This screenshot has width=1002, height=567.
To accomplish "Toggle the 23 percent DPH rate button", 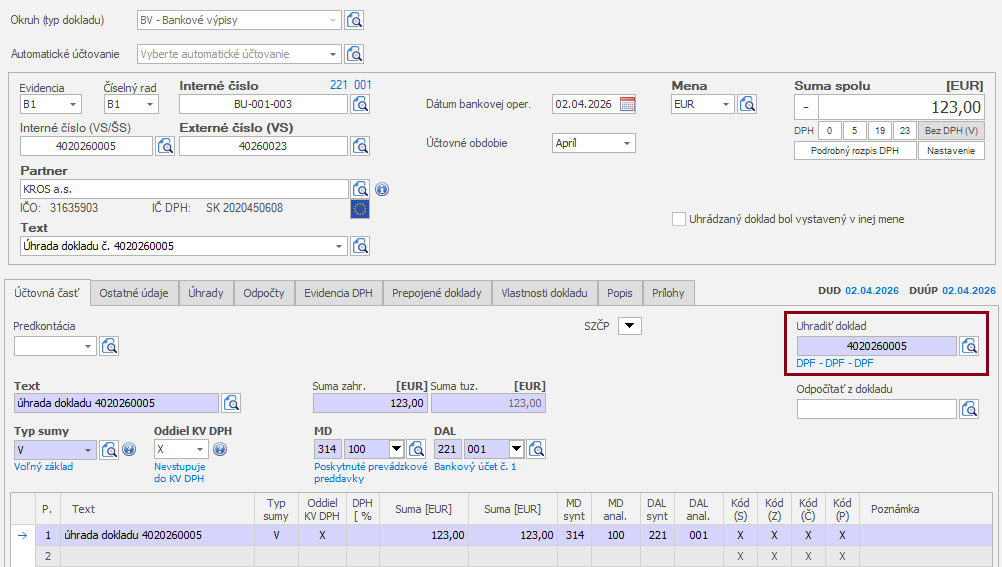I will point(904,130).
